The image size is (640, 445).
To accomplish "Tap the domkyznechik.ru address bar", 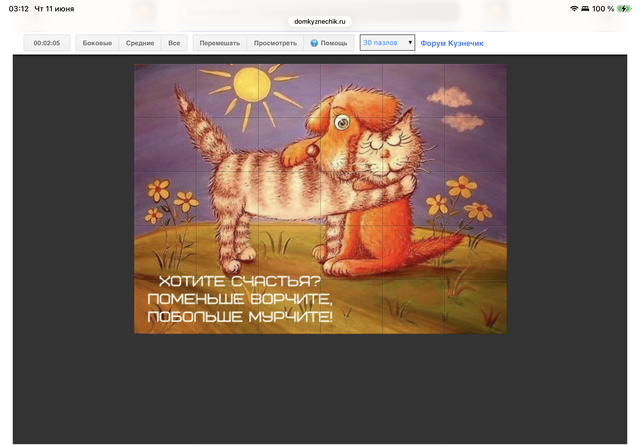I will pyautogui.click(x=320, y=21).
